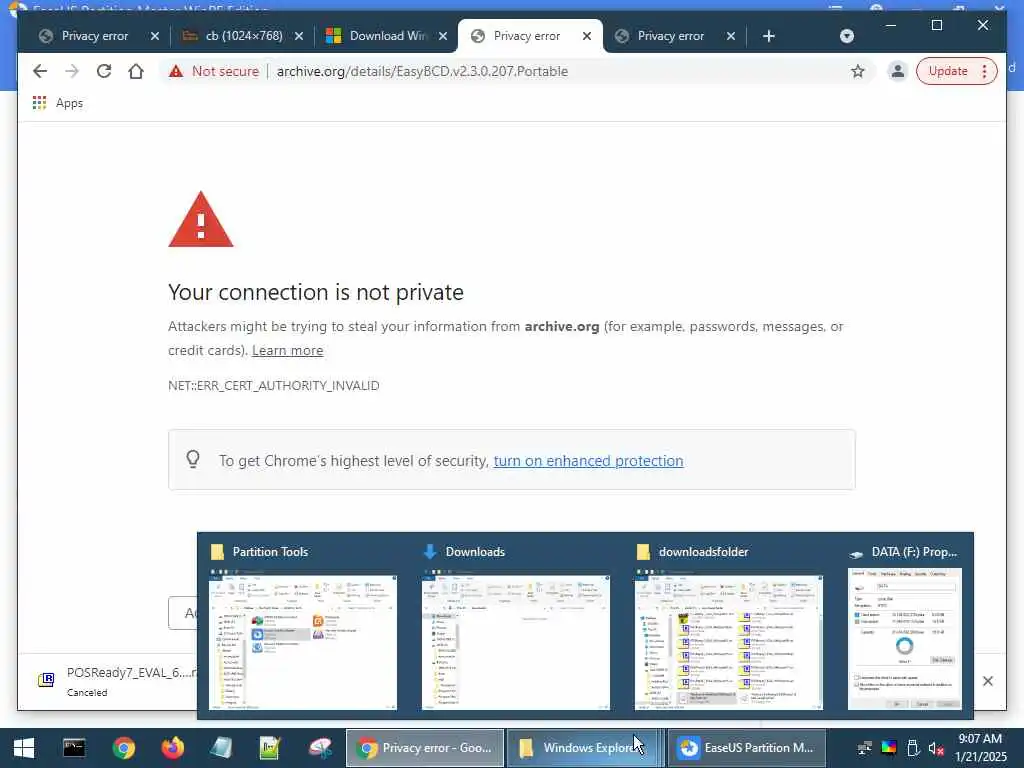Click the Windows Explorer taskbar button
1024x768 pixels.
point(584,748)
